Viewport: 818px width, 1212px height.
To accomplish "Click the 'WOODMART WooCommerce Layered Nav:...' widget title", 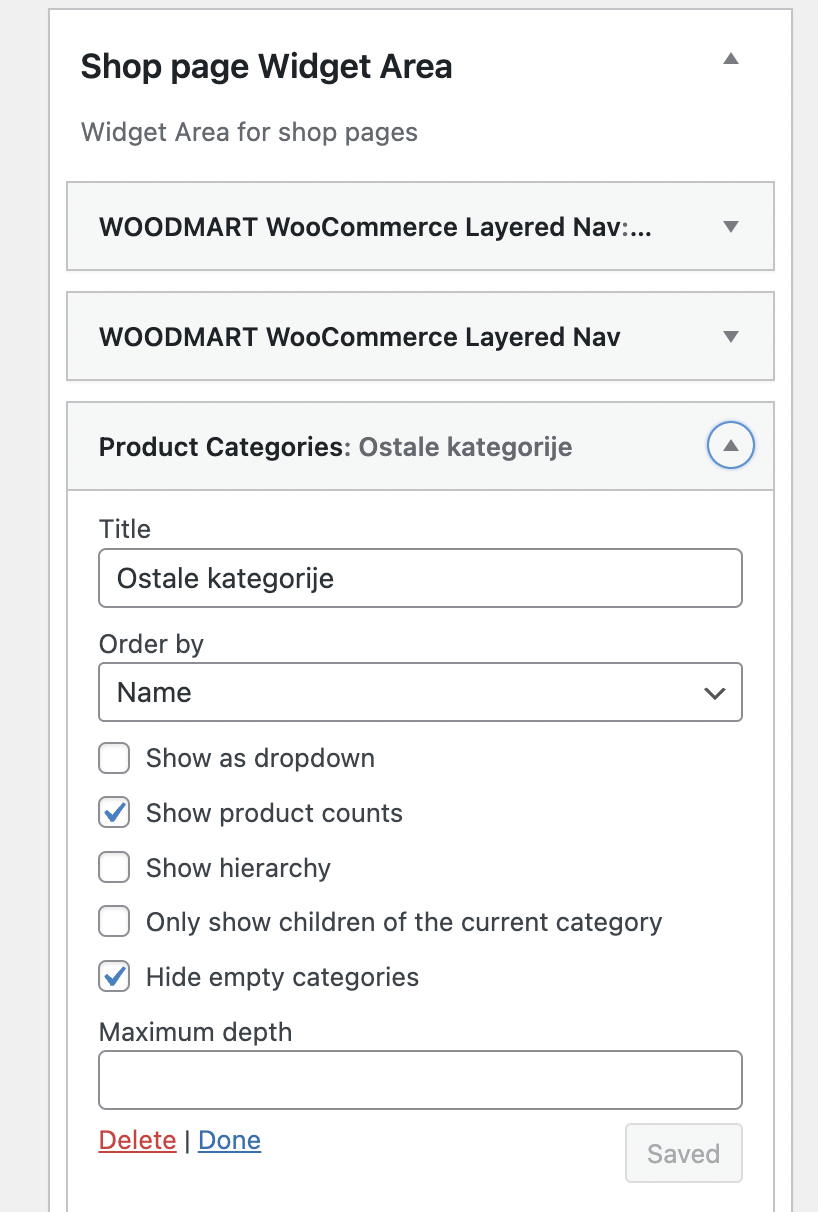I will (x=375, y=227).
